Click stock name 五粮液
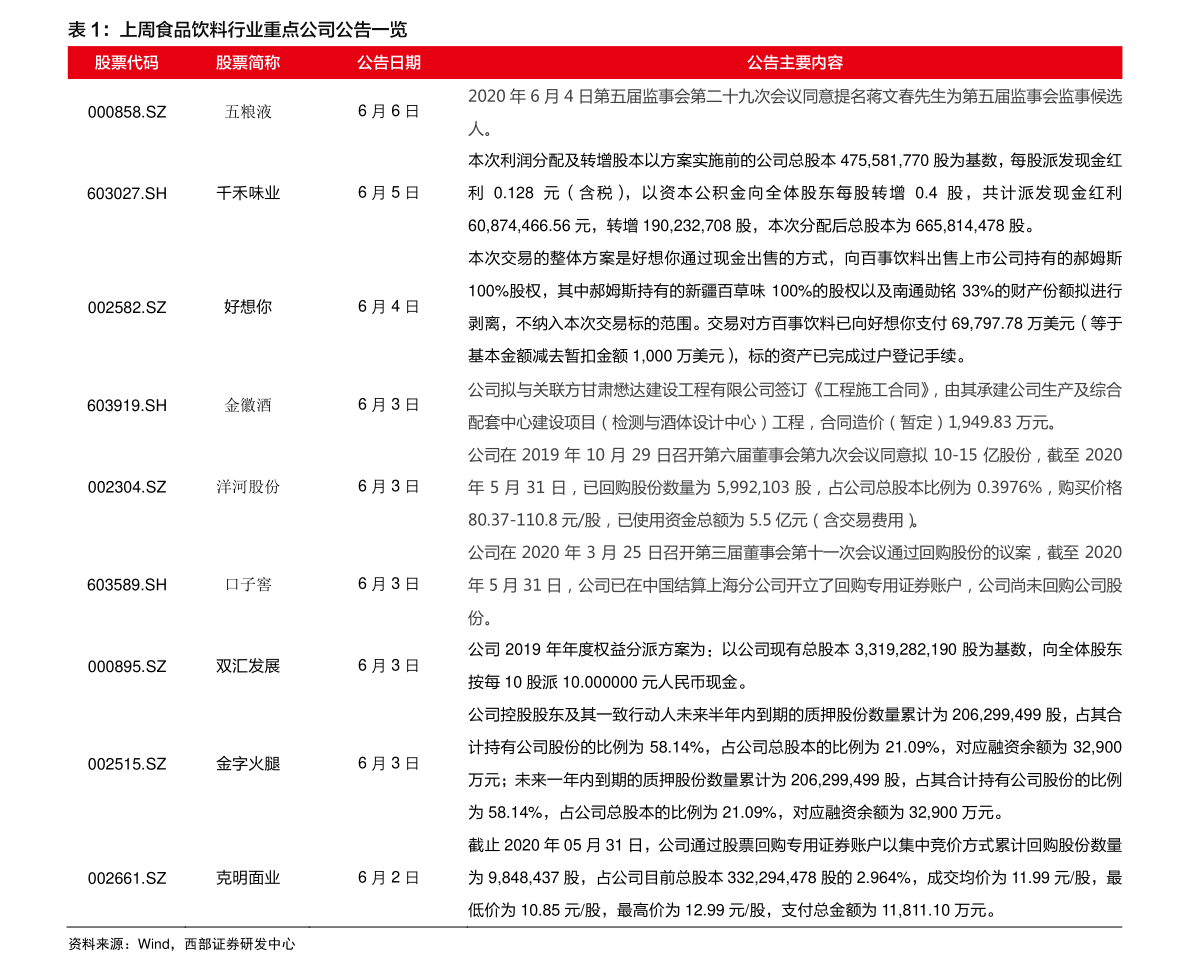The width and height of the screenshot is (1191, 972). click(x=248, y=112)
